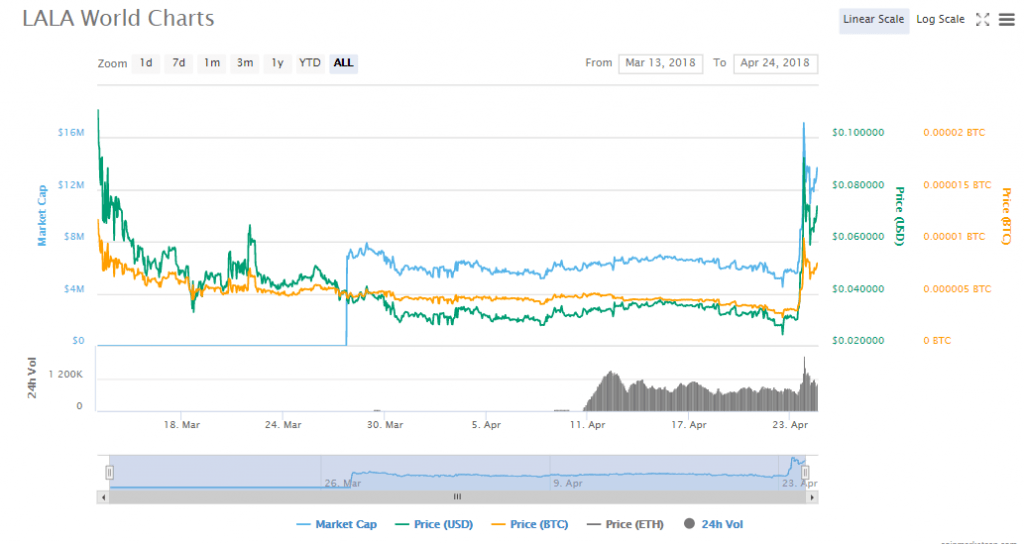Grab the right navigator range handle
This screenshot has height=544, width=1024.
click(805, 472)
